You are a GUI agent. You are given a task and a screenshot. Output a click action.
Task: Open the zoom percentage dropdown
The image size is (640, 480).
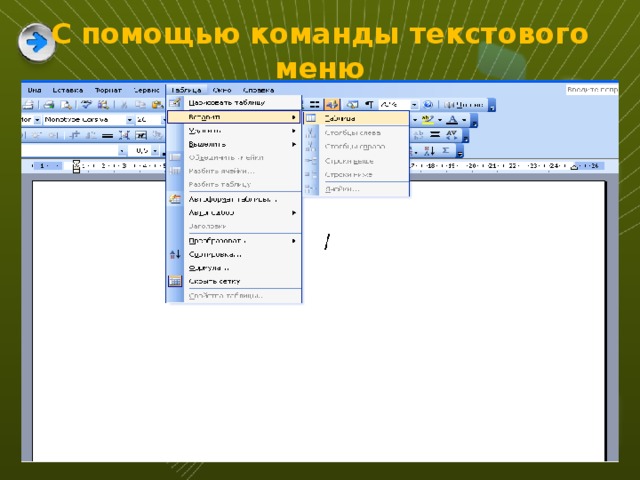coord(414,105)
